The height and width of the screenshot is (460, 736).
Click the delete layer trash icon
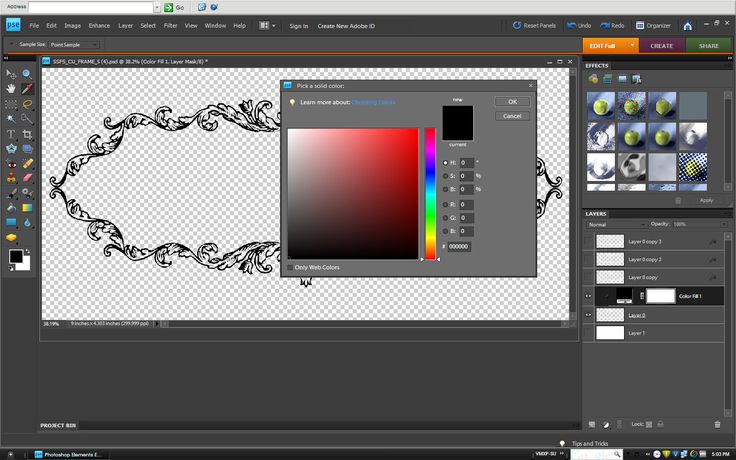click(x=717, y=424)
